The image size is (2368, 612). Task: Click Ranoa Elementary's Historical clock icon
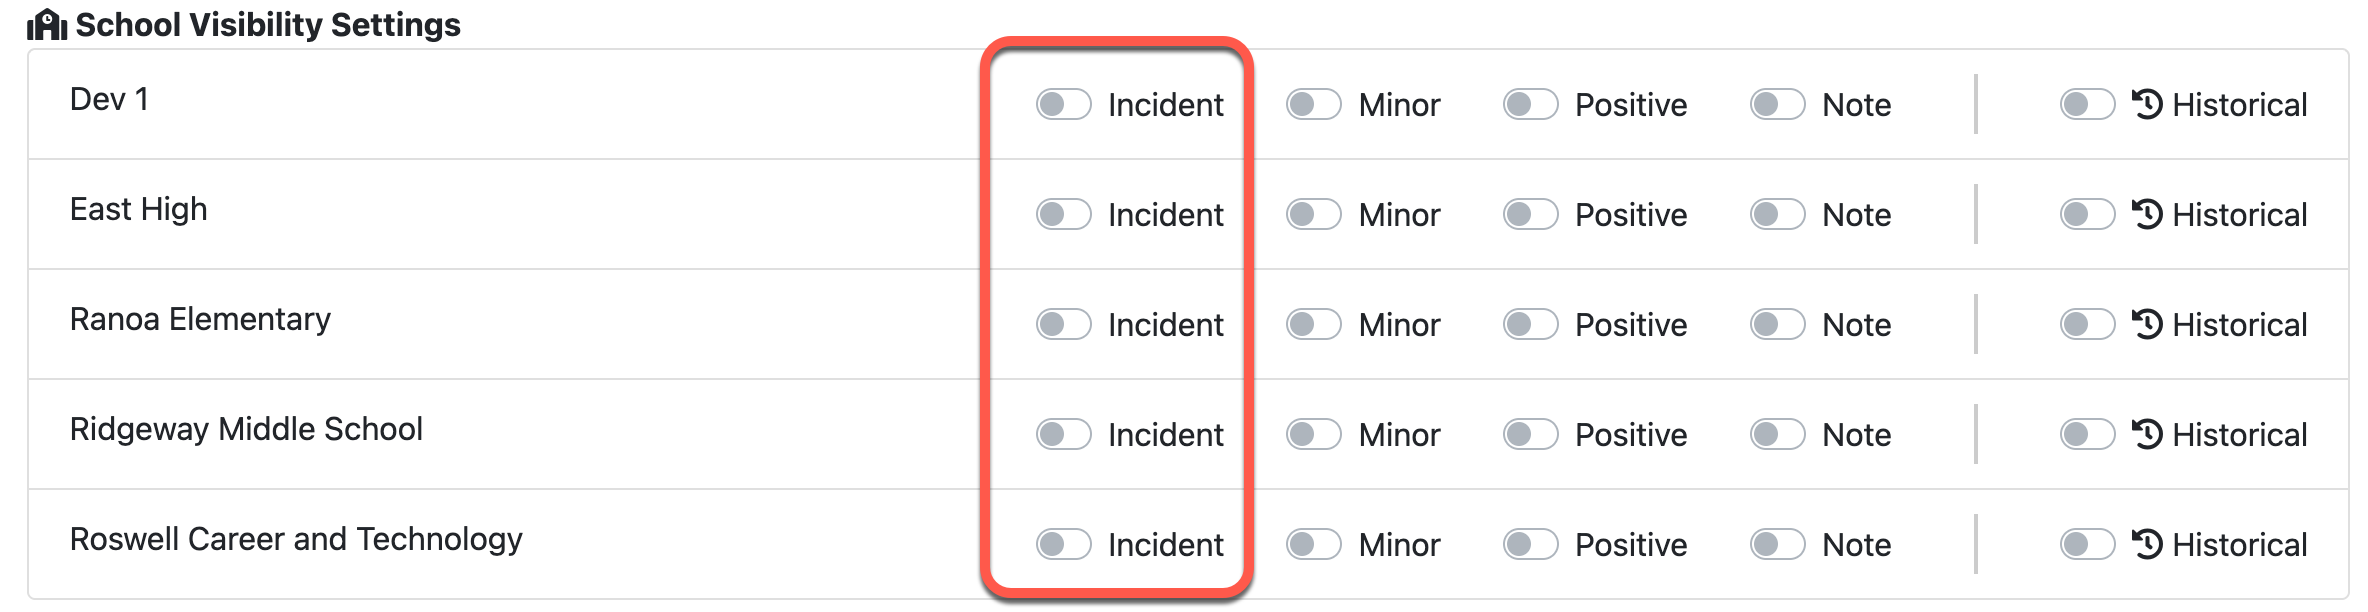pos(2147,324)
